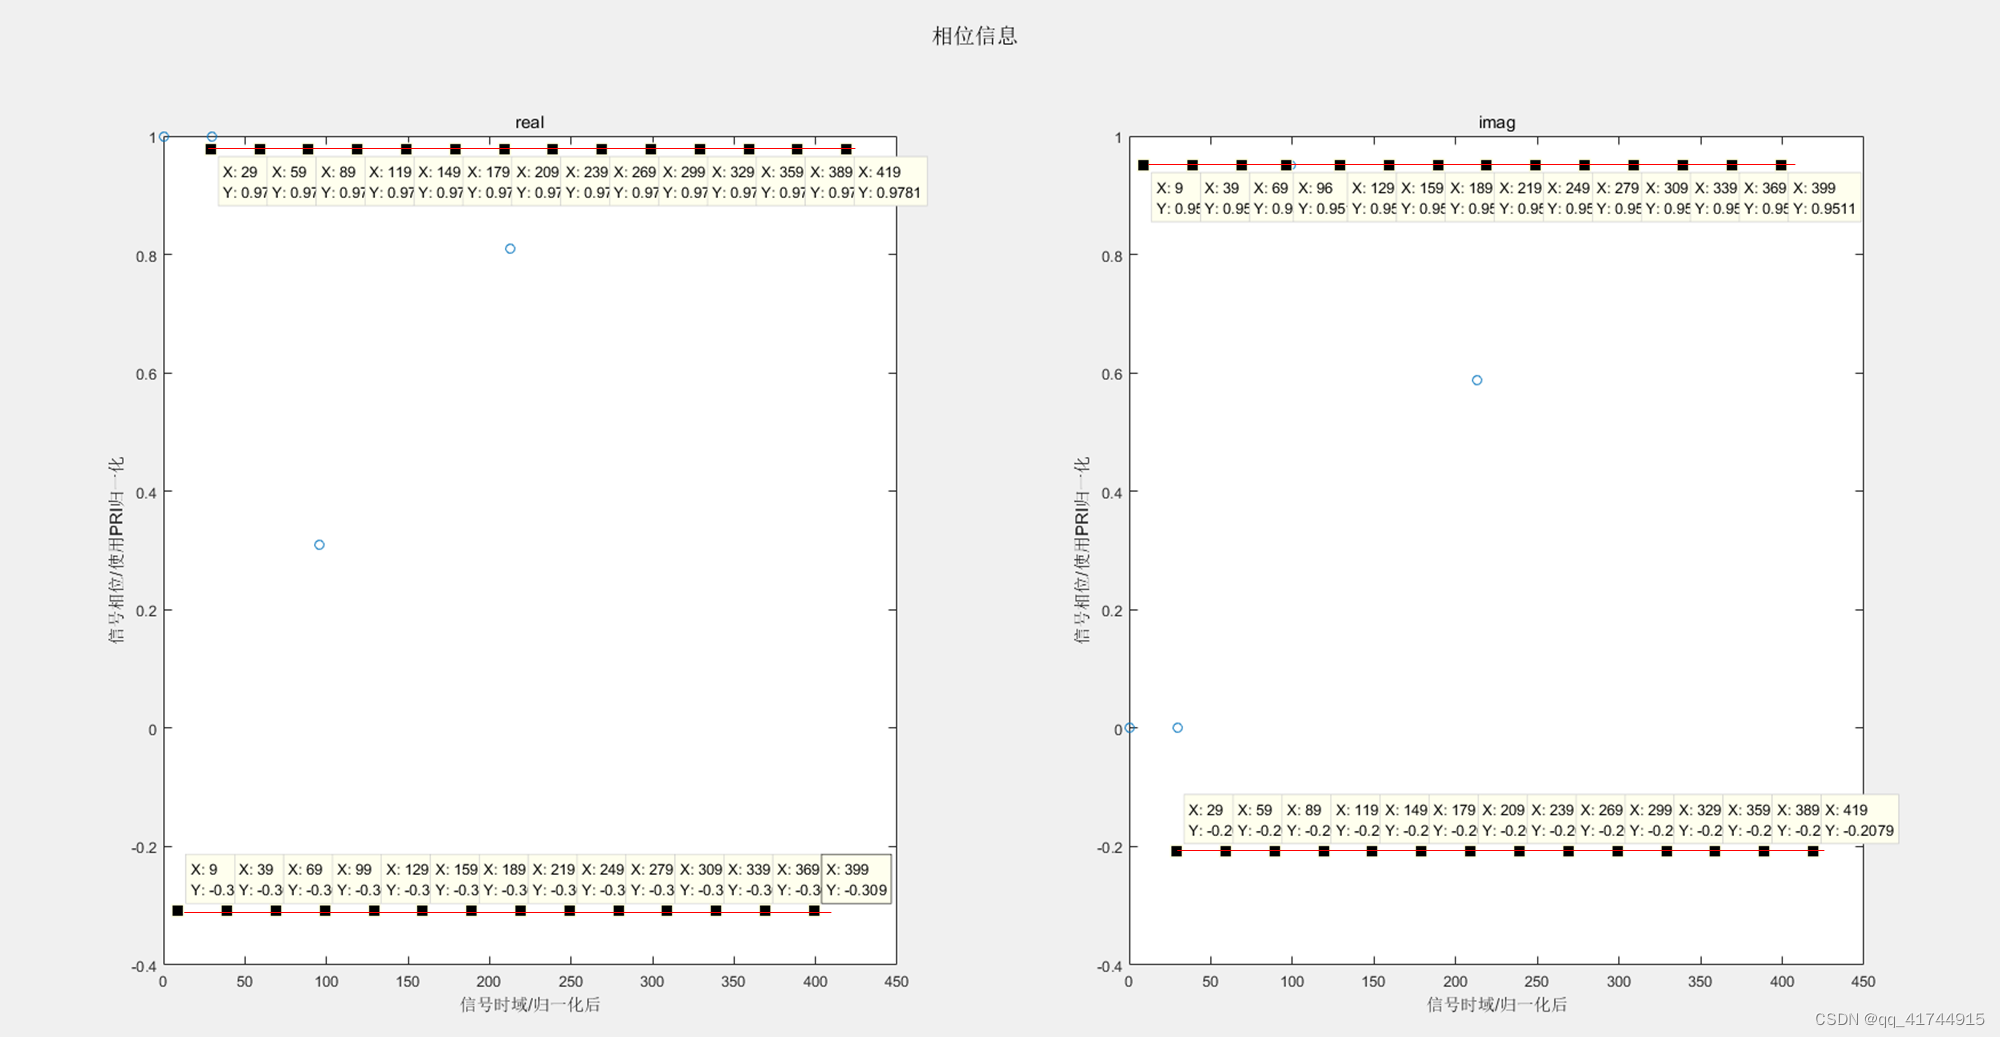Click data tip "X: 399 Y: -0.309"
The image size is (2000, 1037).
coord(856,879)
